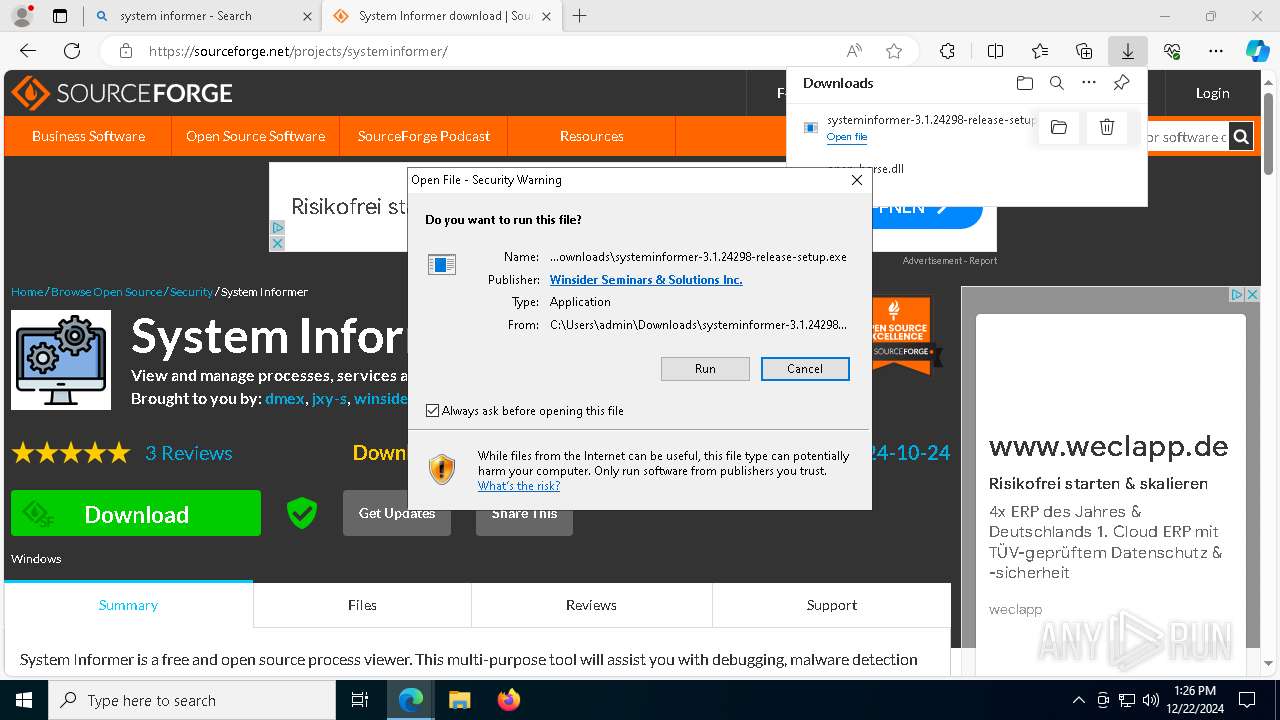Open the Business Software menu
The width and height of the screenshot is (1280, 720).
pyautogui.click(x=88, y=136)
